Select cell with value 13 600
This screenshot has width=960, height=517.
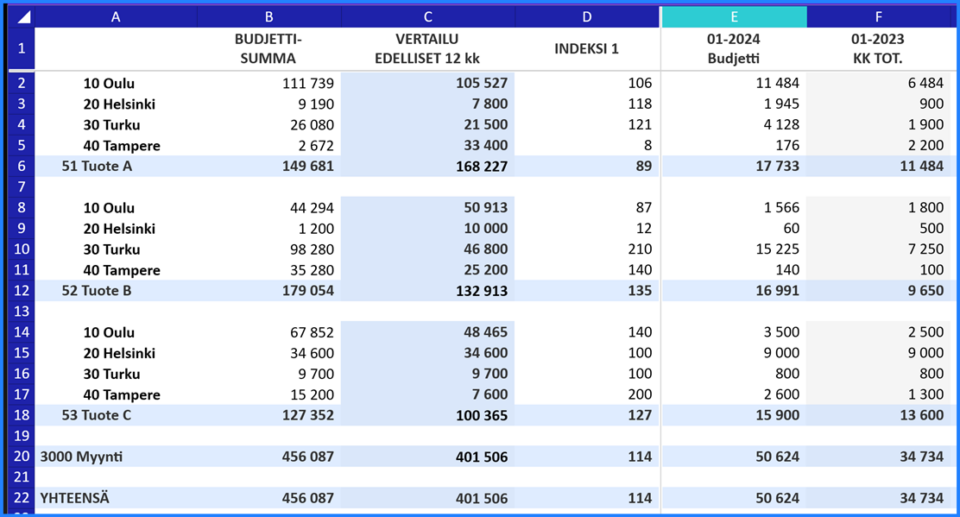click(x=879, y=415)
